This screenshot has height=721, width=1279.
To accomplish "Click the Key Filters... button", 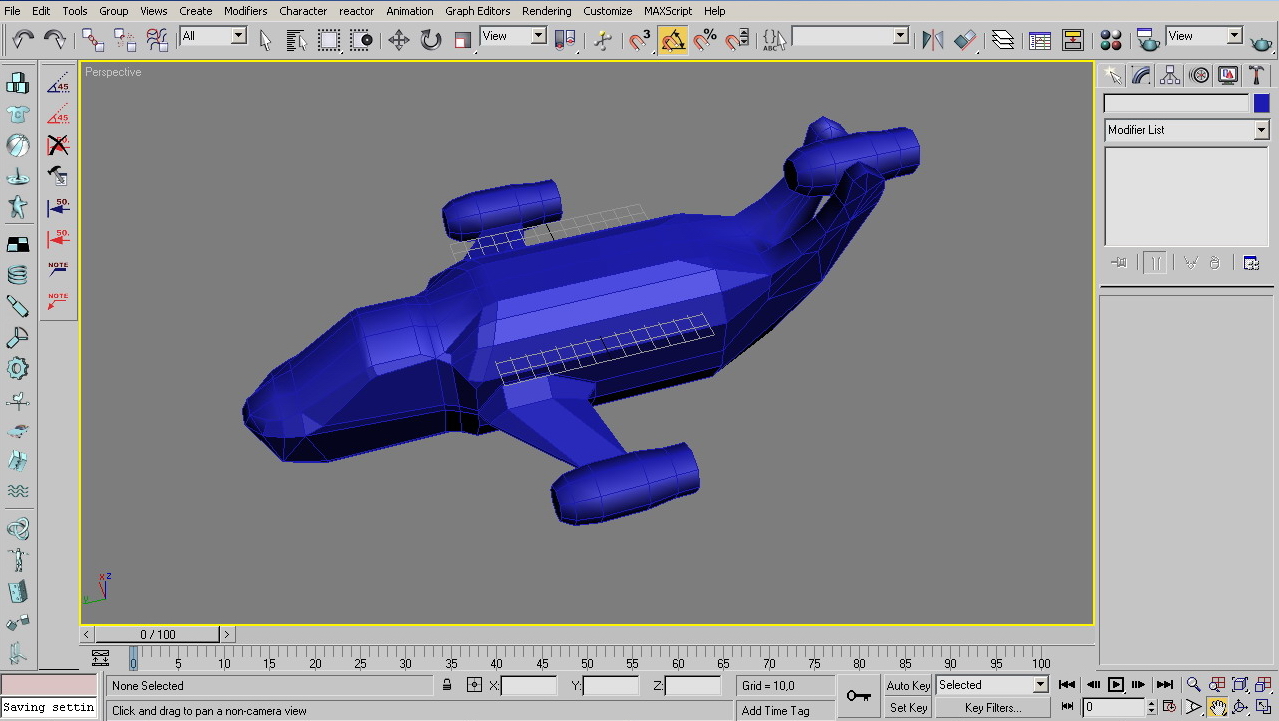I will (x=992, y=708).
